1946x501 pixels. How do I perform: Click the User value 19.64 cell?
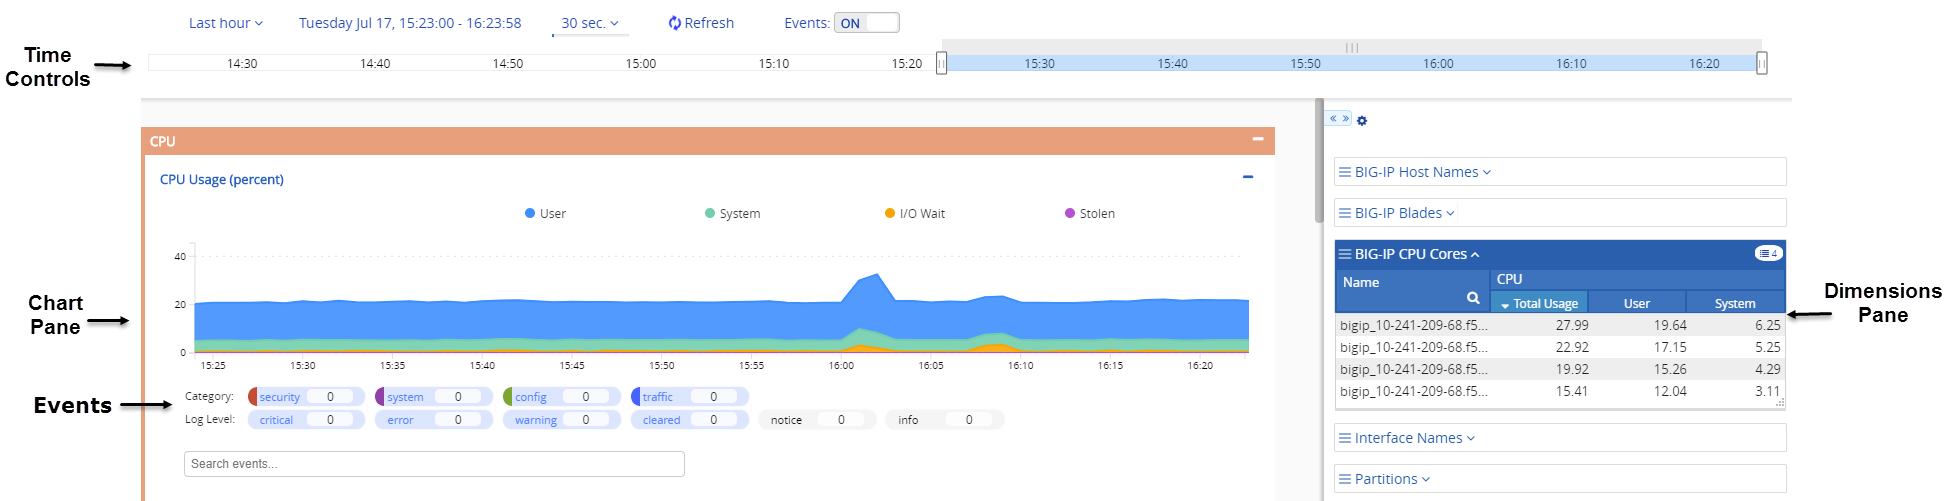(1670, 325)
